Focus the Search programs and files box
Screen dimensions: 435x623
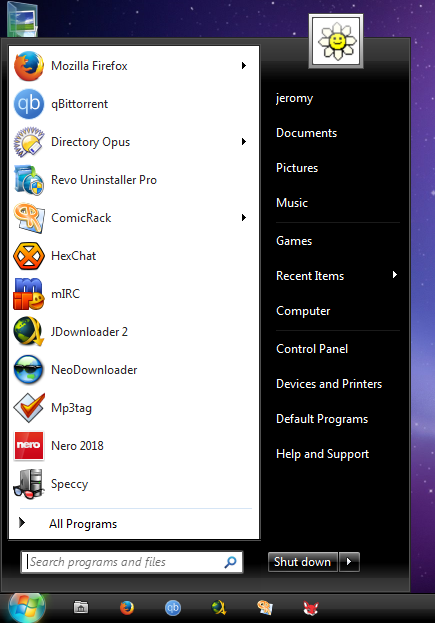(132, 562)
